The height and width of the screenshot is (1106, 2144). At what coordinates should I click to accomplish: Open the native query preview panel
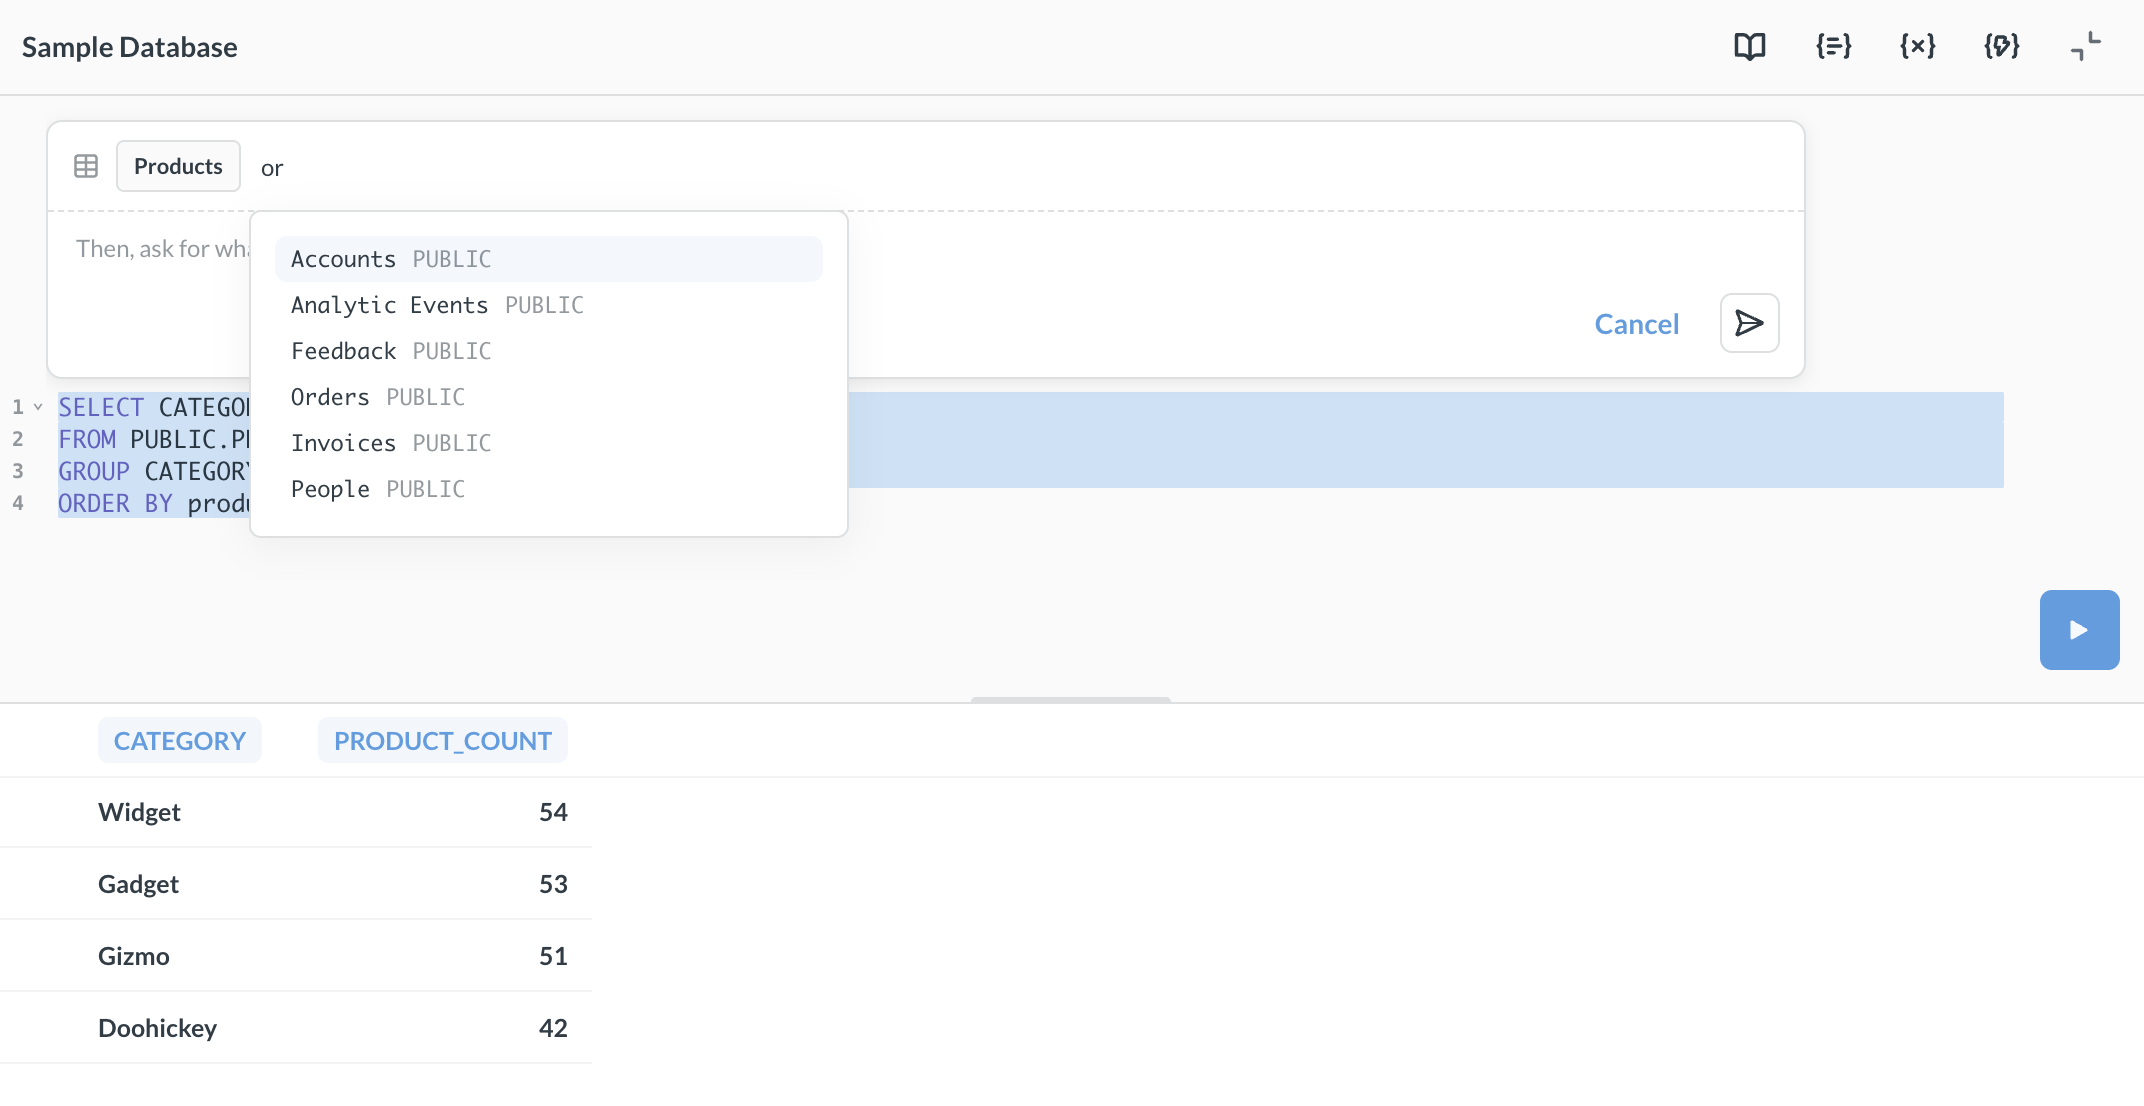pos(2000,46)
